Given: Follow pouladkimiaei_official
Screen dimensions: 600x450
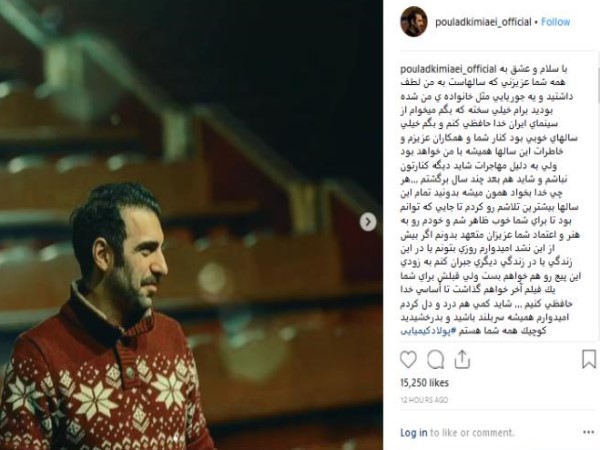Looking at the screenshot, I should pyautogui.click(x=556, y=22).
